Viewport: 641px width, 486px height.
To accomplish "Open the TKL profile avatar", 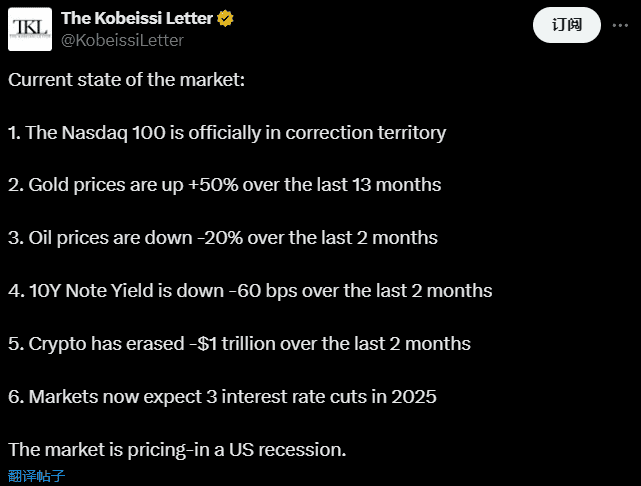I will (x=30, y=29).
